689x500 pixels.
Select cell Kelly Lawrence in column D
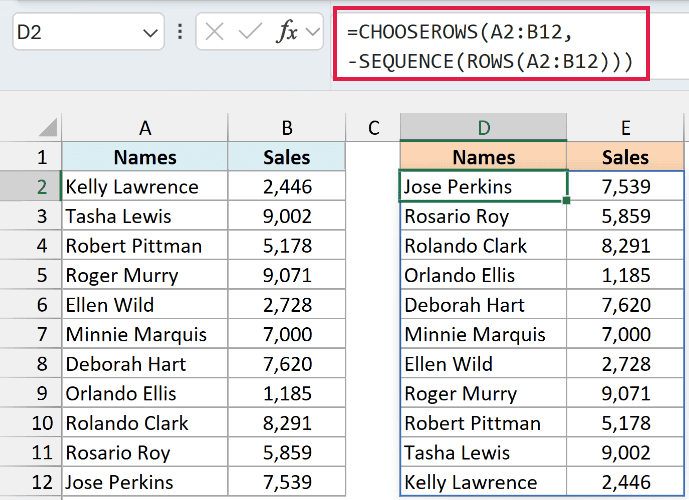[483, 482]
